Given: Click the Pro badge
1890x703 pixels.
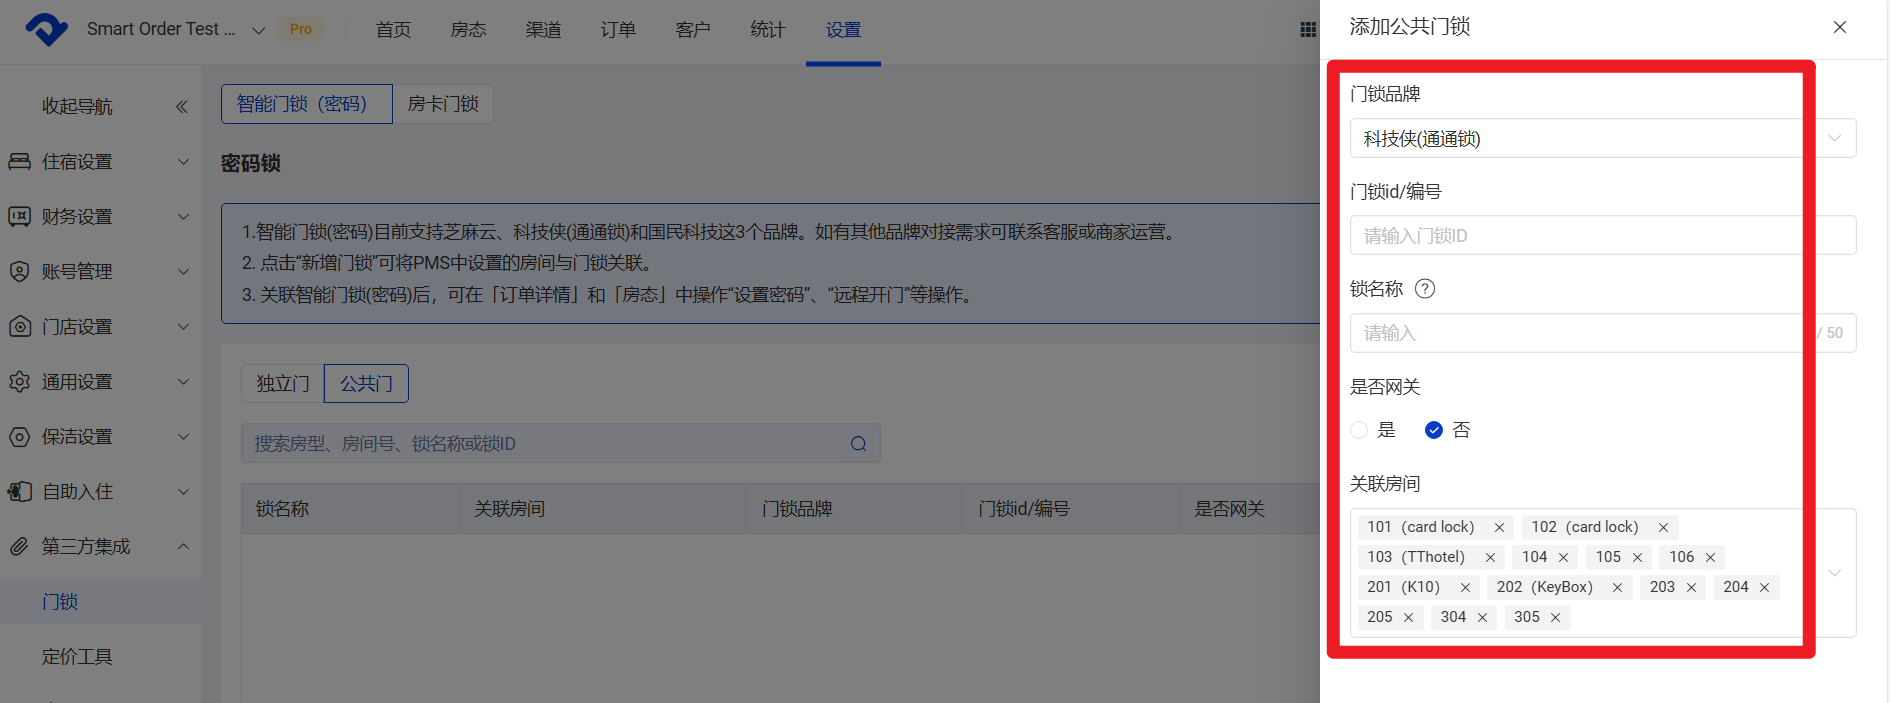Looking at the screenshot, I should 301,29.
